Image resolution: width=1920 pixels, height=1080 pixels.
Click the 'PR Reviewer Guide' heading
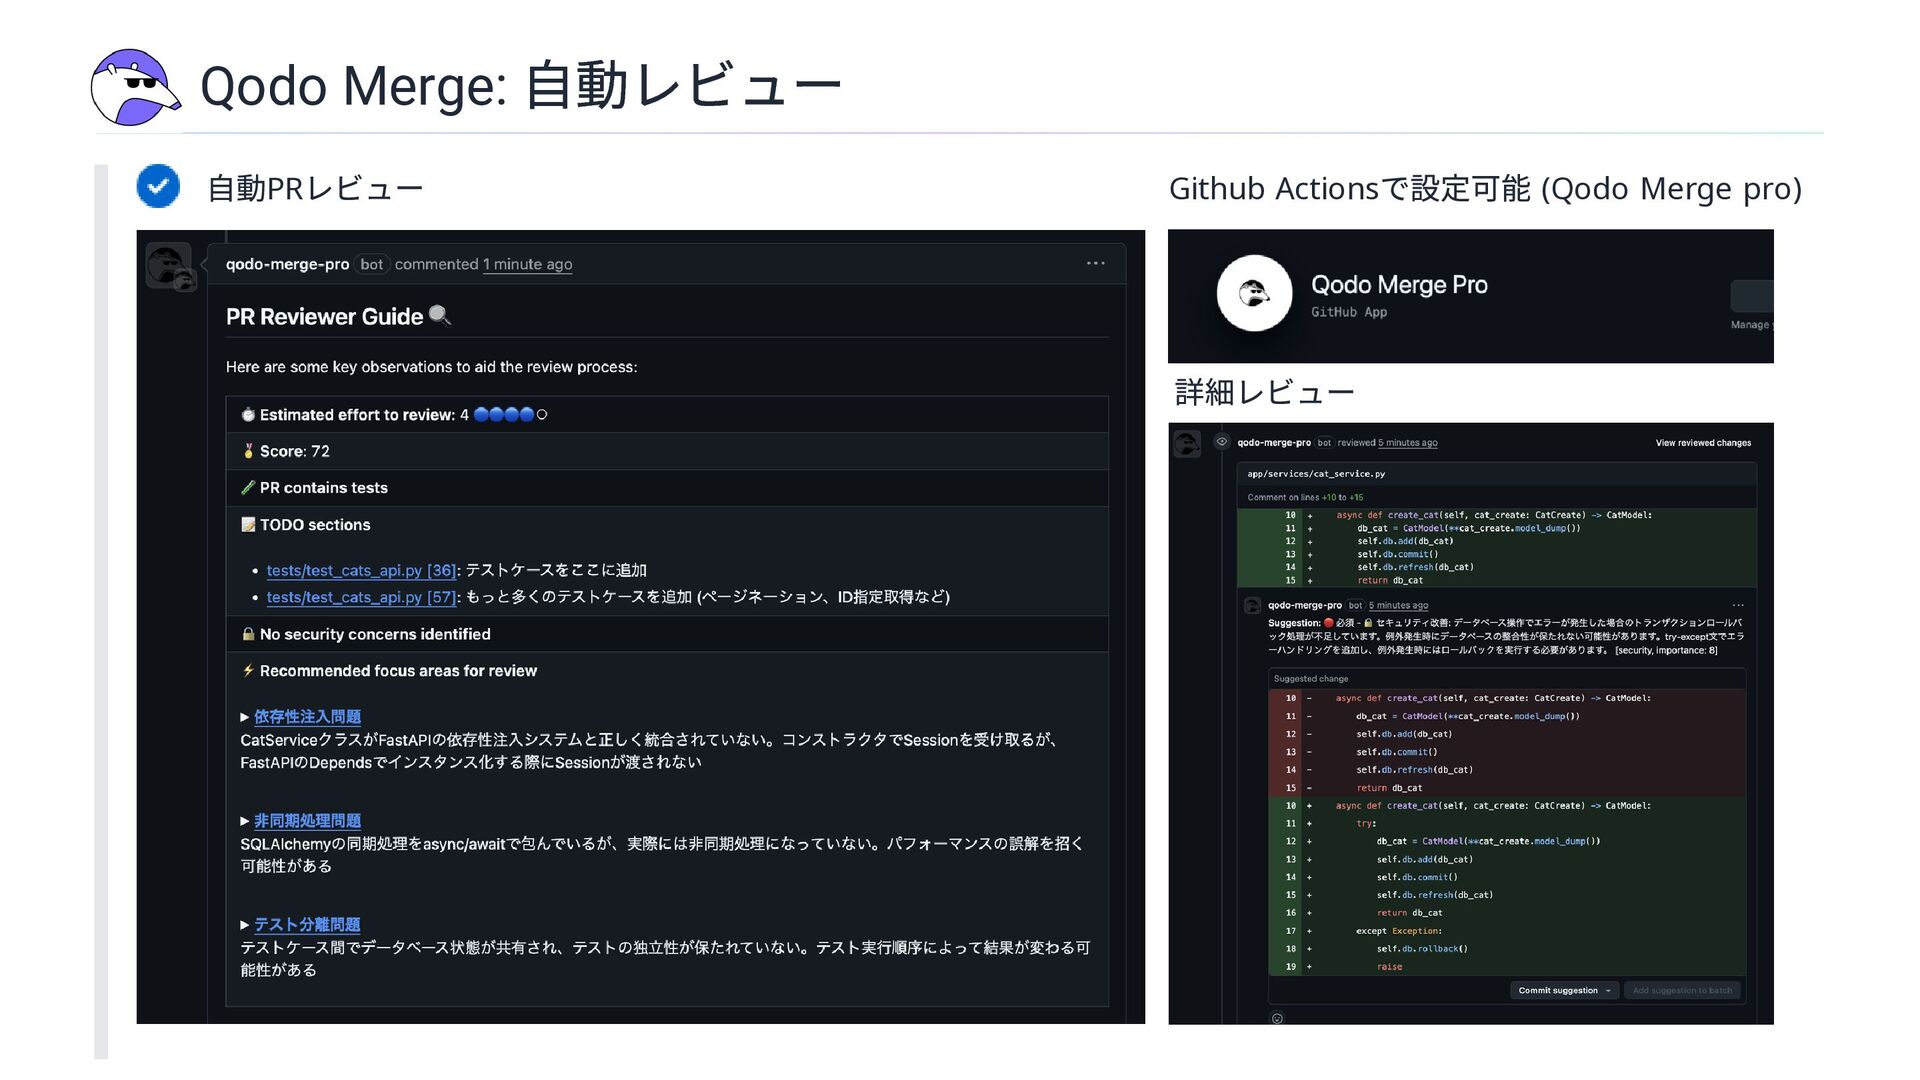[324, 317]
